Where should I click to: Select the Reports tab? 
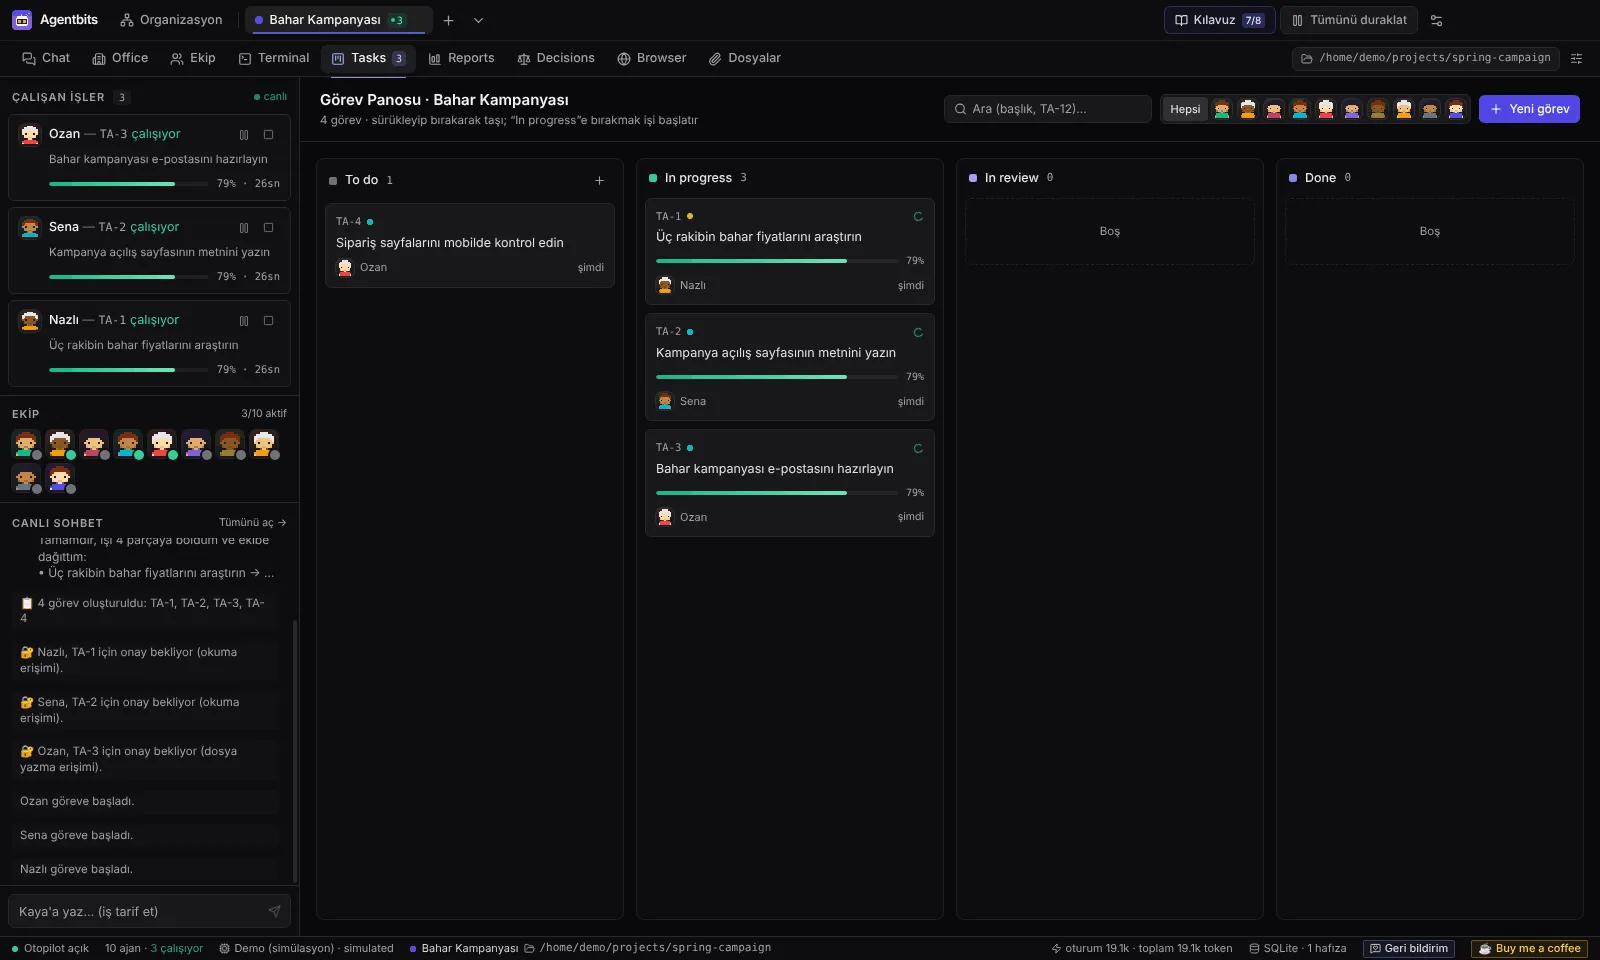461,58
